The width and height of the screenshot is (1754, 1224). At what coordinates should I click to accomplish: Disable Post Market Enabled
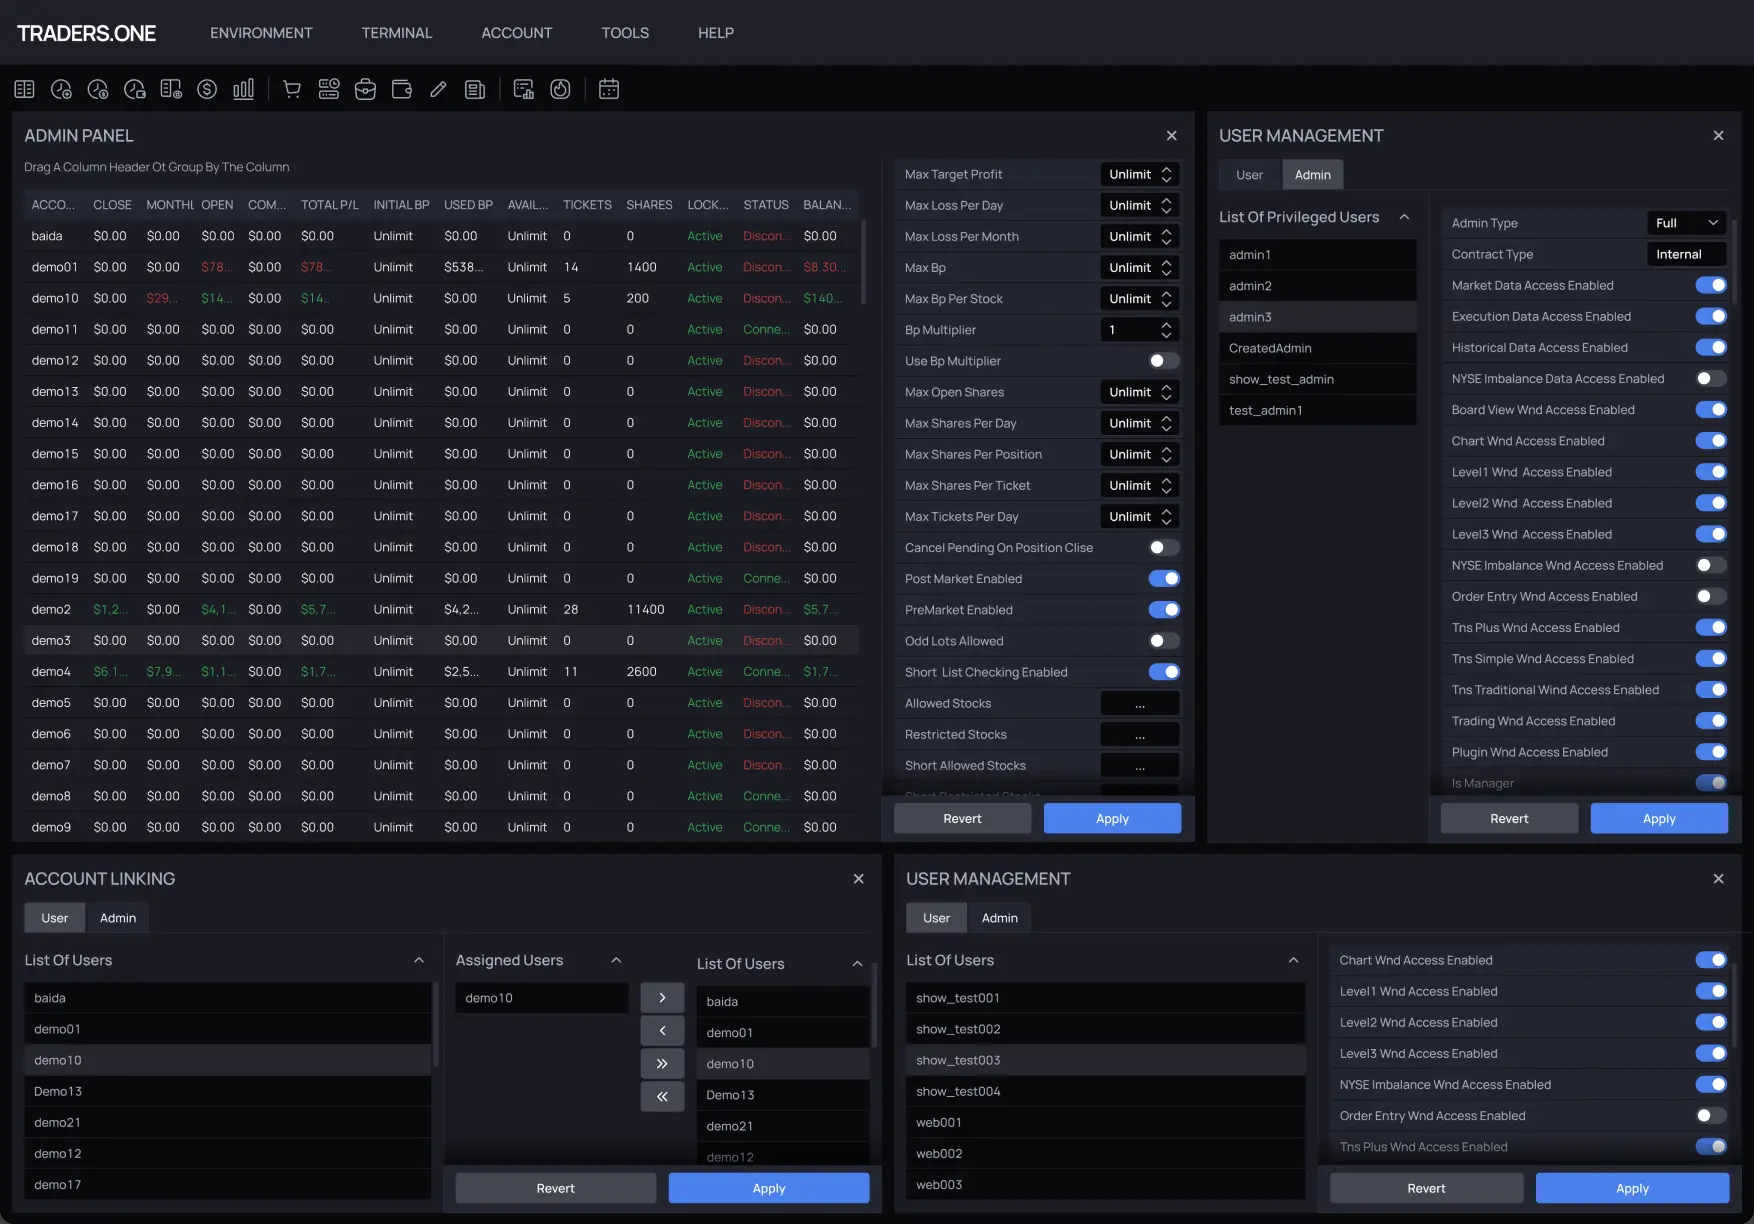click(x=1165, y=578)
